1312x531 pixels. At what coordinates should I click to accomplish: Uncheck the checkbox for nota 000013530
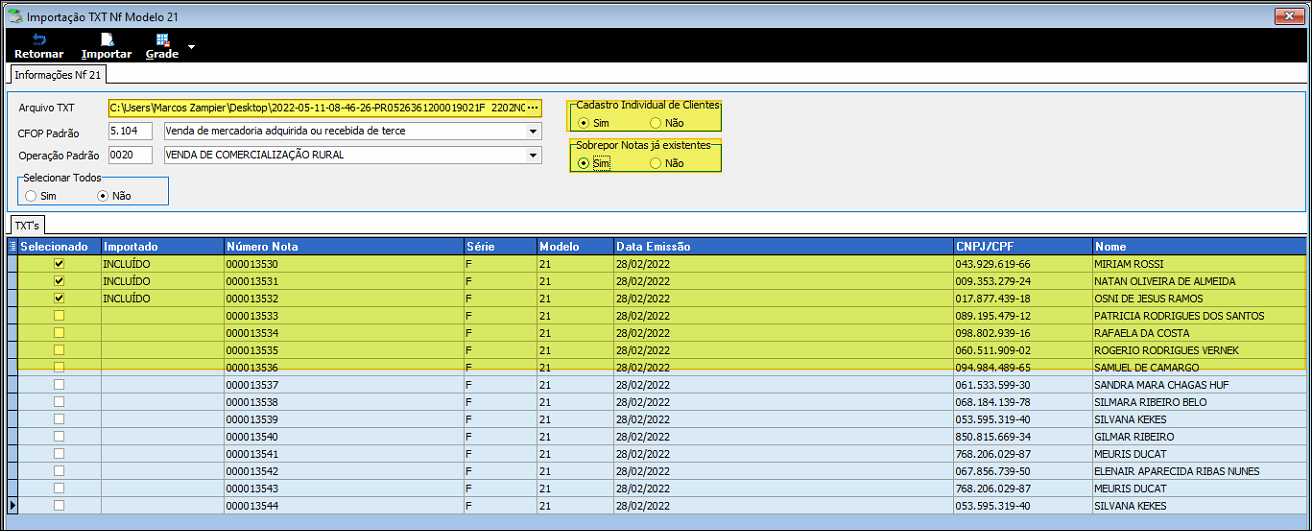[59, 263]
